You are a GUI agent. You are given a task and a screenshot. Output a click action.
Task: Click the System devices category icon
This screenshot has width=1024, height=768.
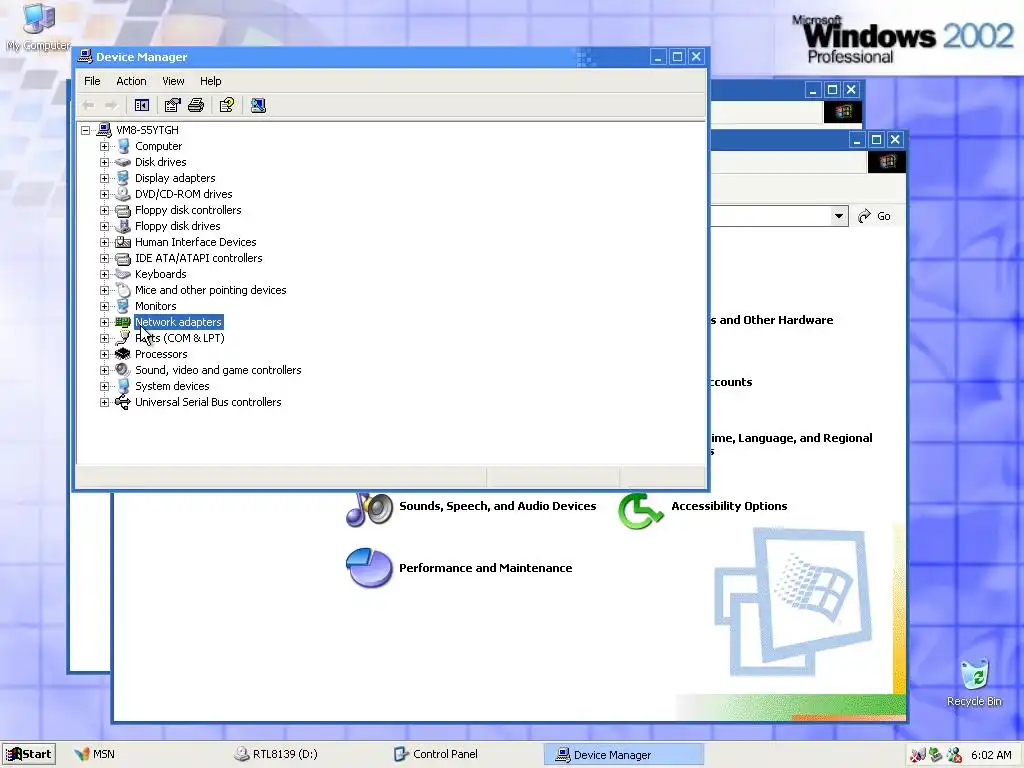[123, 386]
